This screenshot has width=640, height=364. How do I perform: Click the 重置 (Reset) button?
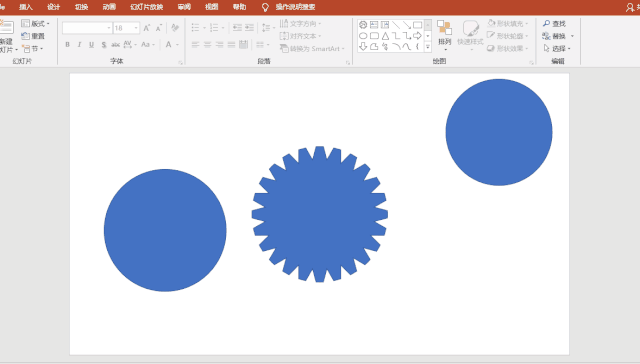pos(33,36)
